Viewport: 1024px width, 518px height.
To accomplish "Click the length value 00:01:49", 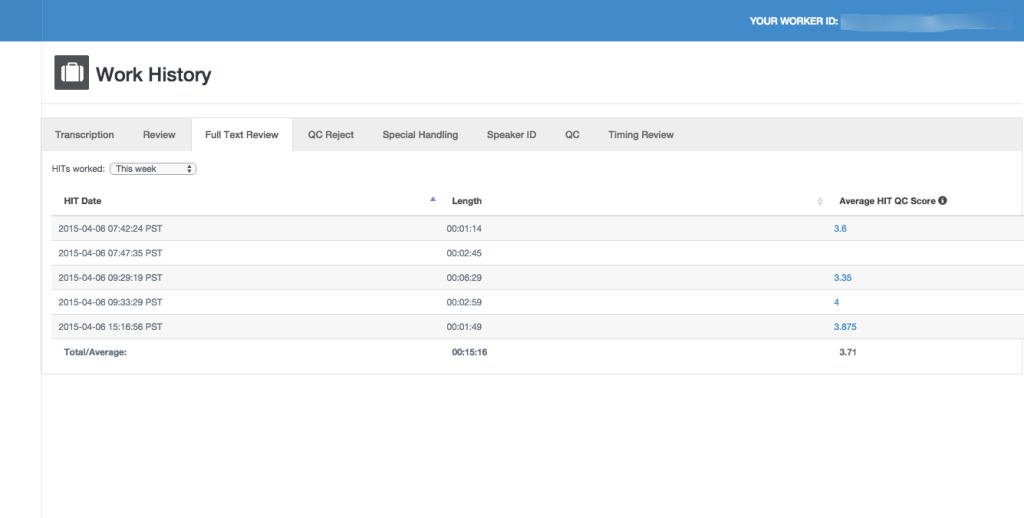I will (464, 327).
